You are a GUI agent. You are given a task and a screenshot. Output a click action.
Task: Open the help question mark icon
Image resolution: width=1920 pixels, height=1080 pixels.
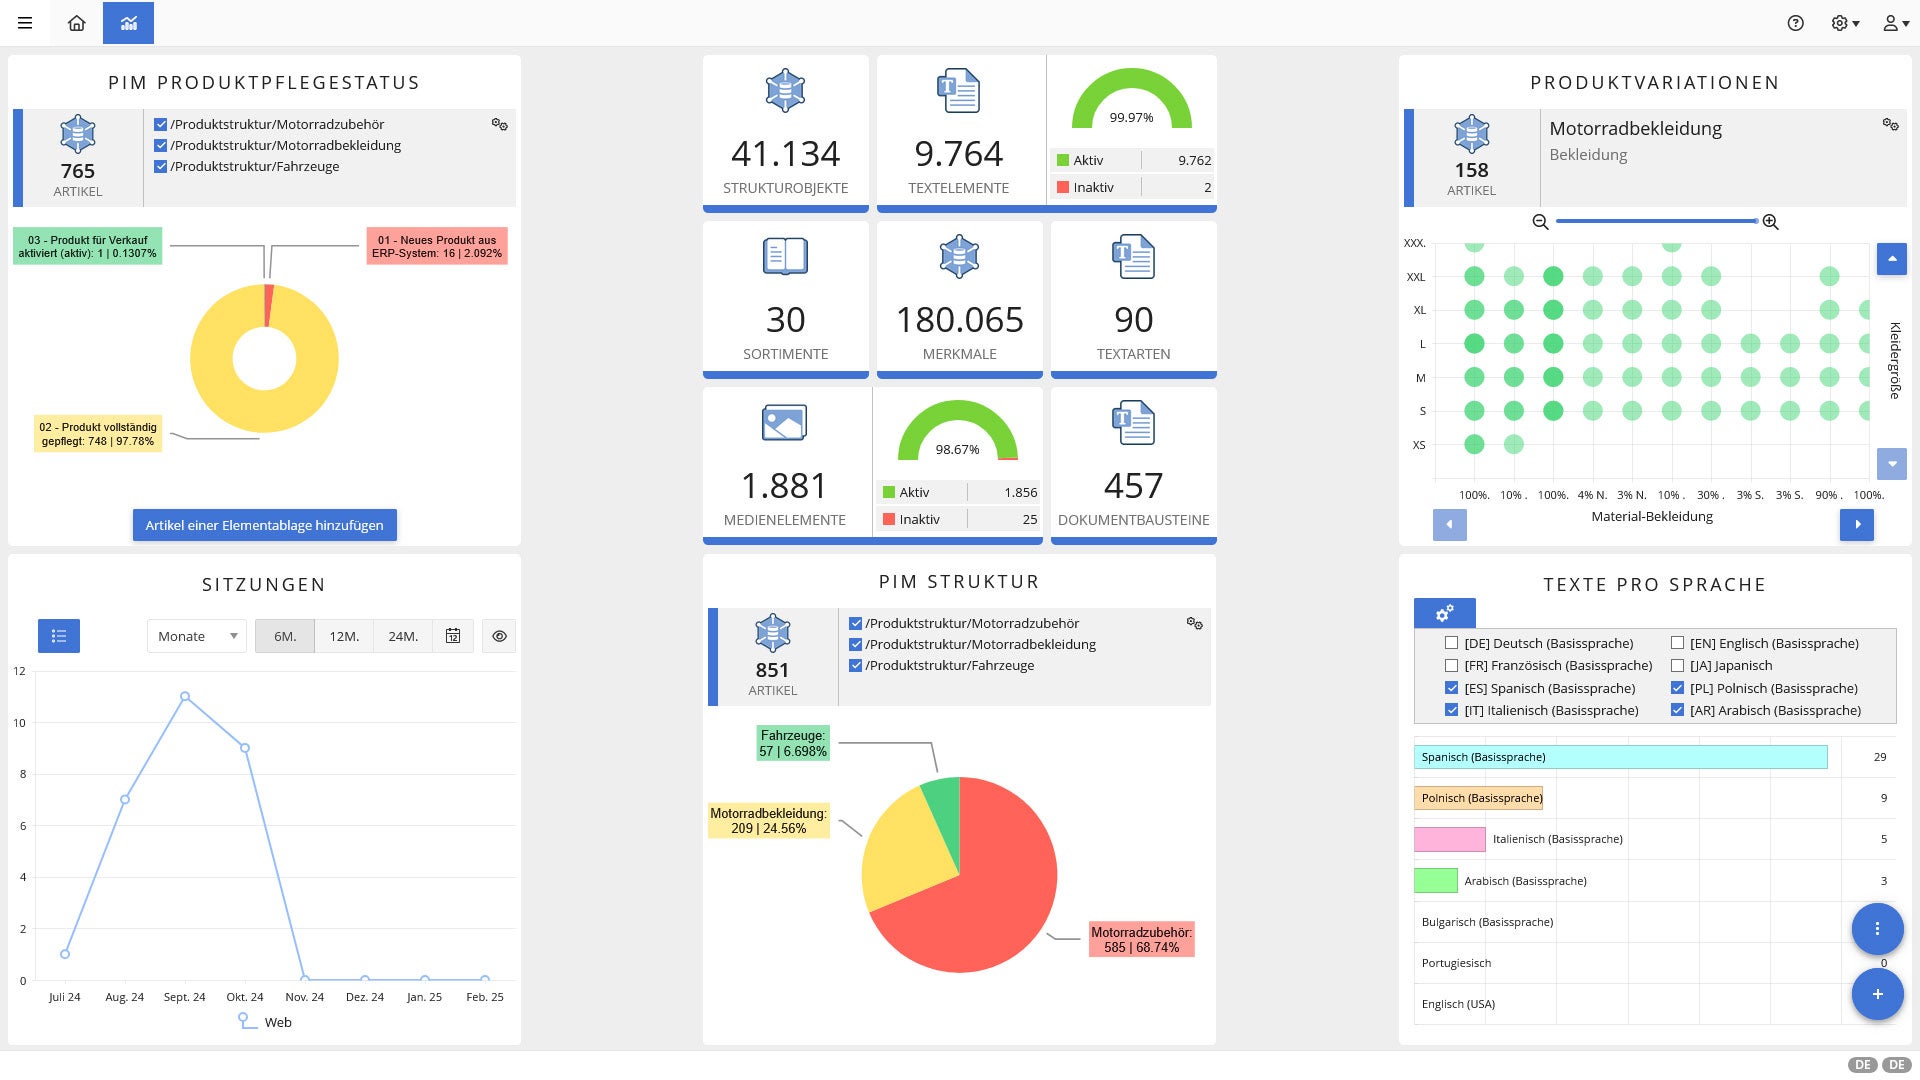(x=1795, y=23)
